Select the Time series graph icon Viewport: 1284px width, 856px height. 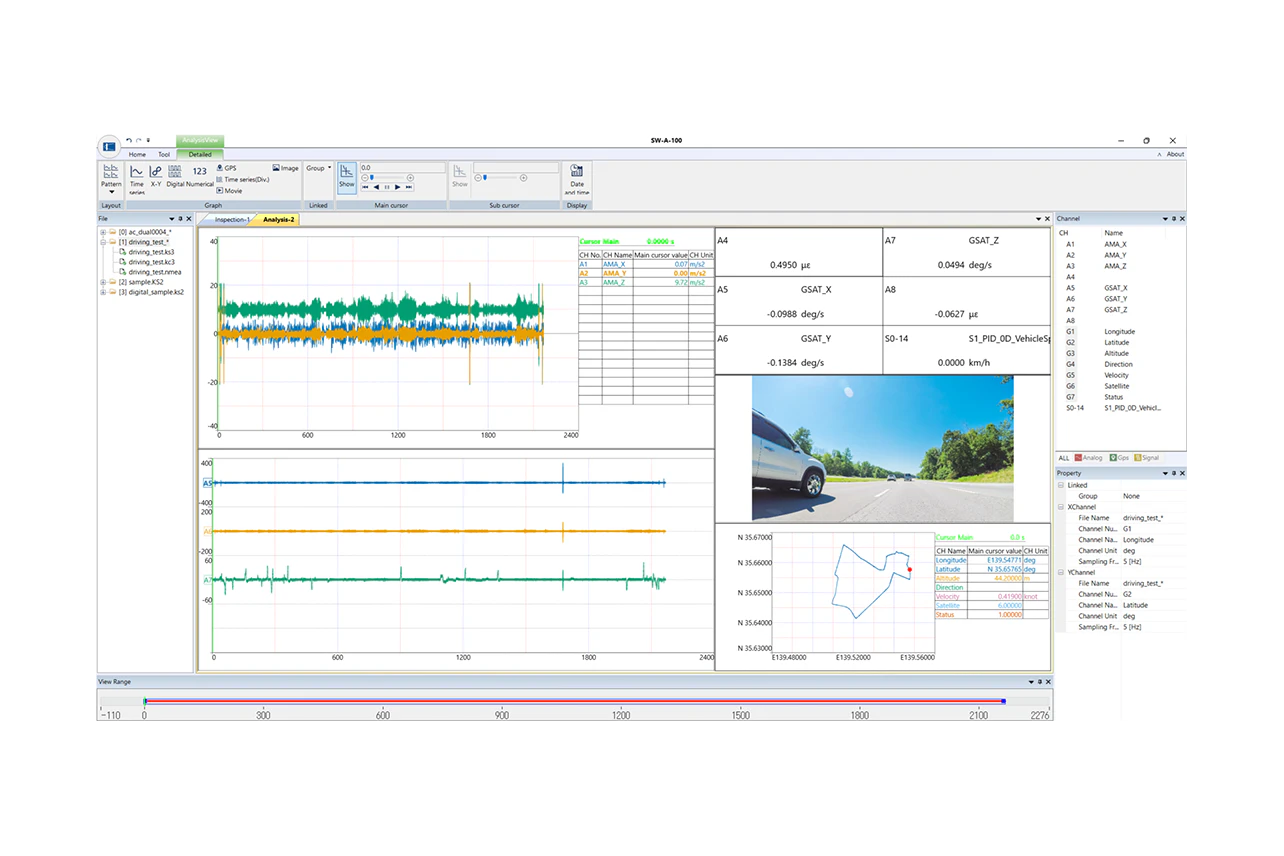tap(137, 173)
